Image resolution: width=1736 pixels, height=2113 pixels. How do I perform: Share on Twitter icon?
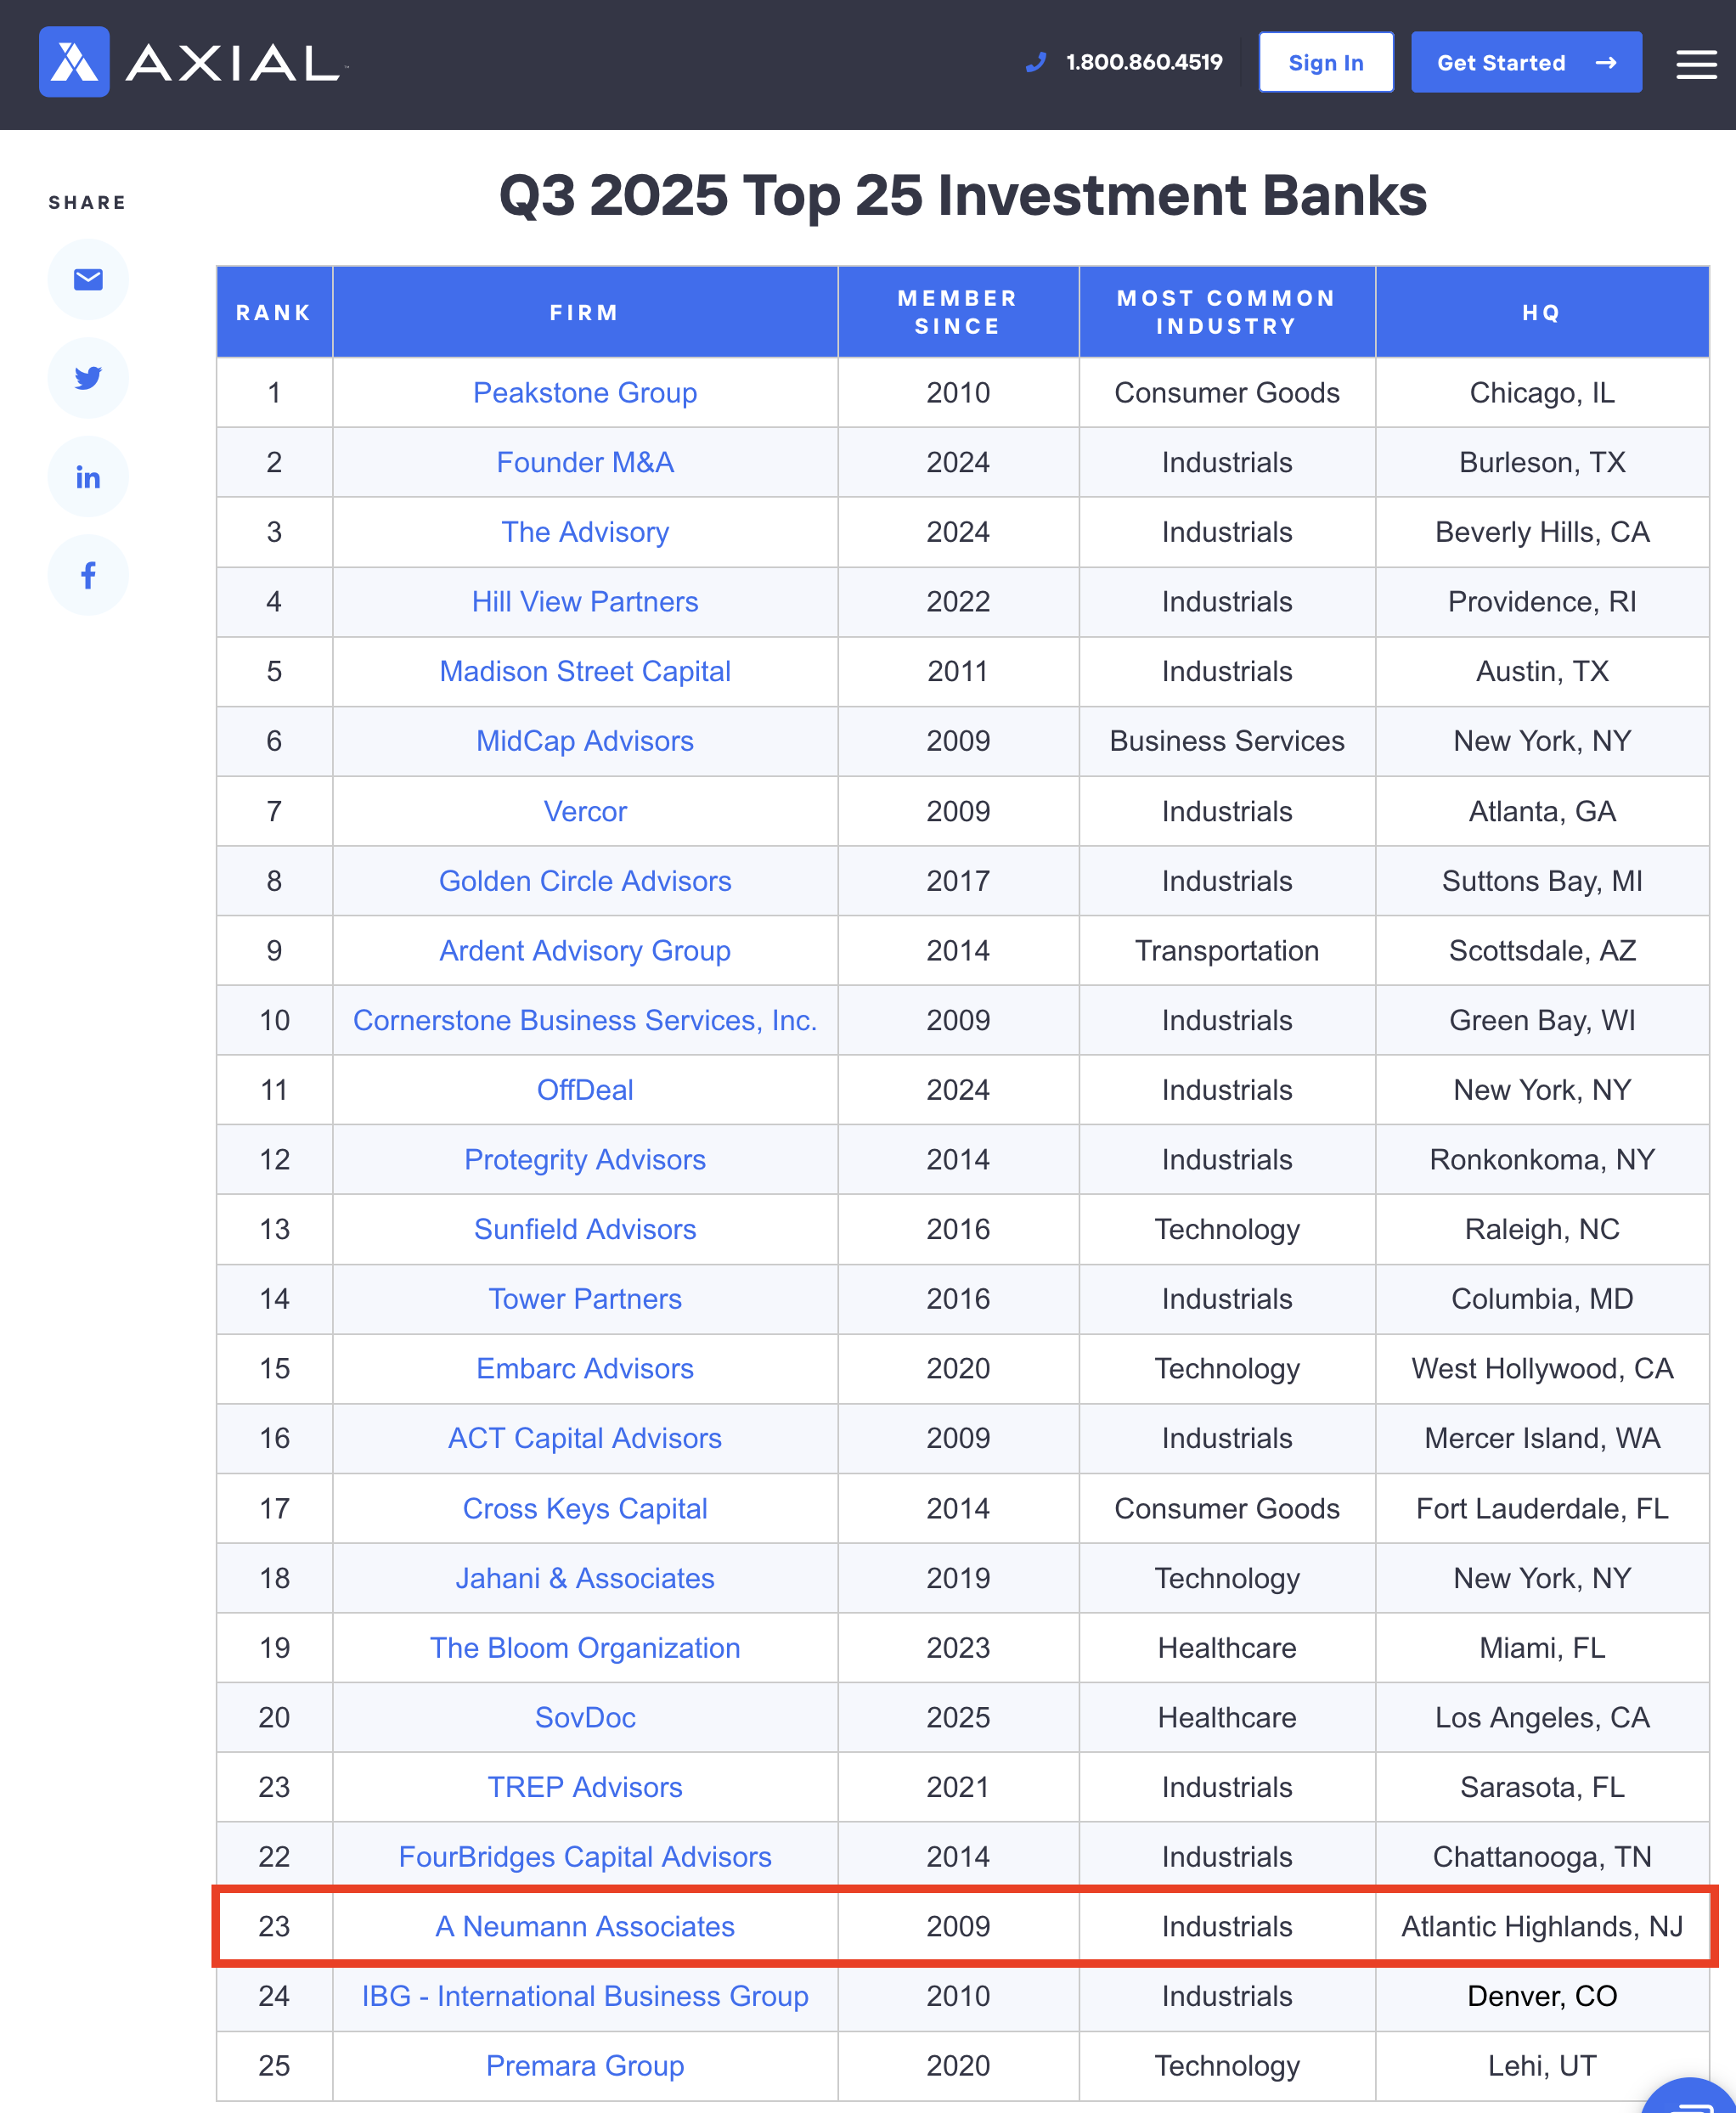(x=88, y=378)
